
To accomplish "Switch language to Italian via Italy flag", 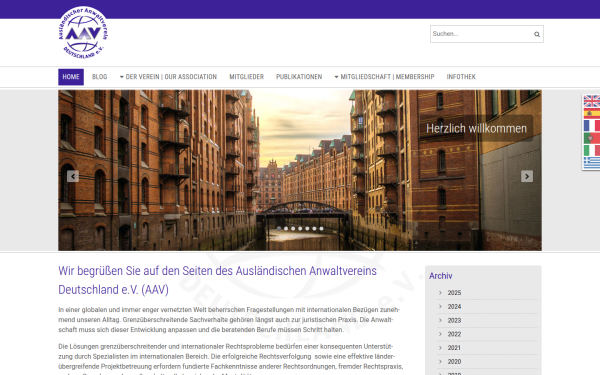I will tap(592, 150).
